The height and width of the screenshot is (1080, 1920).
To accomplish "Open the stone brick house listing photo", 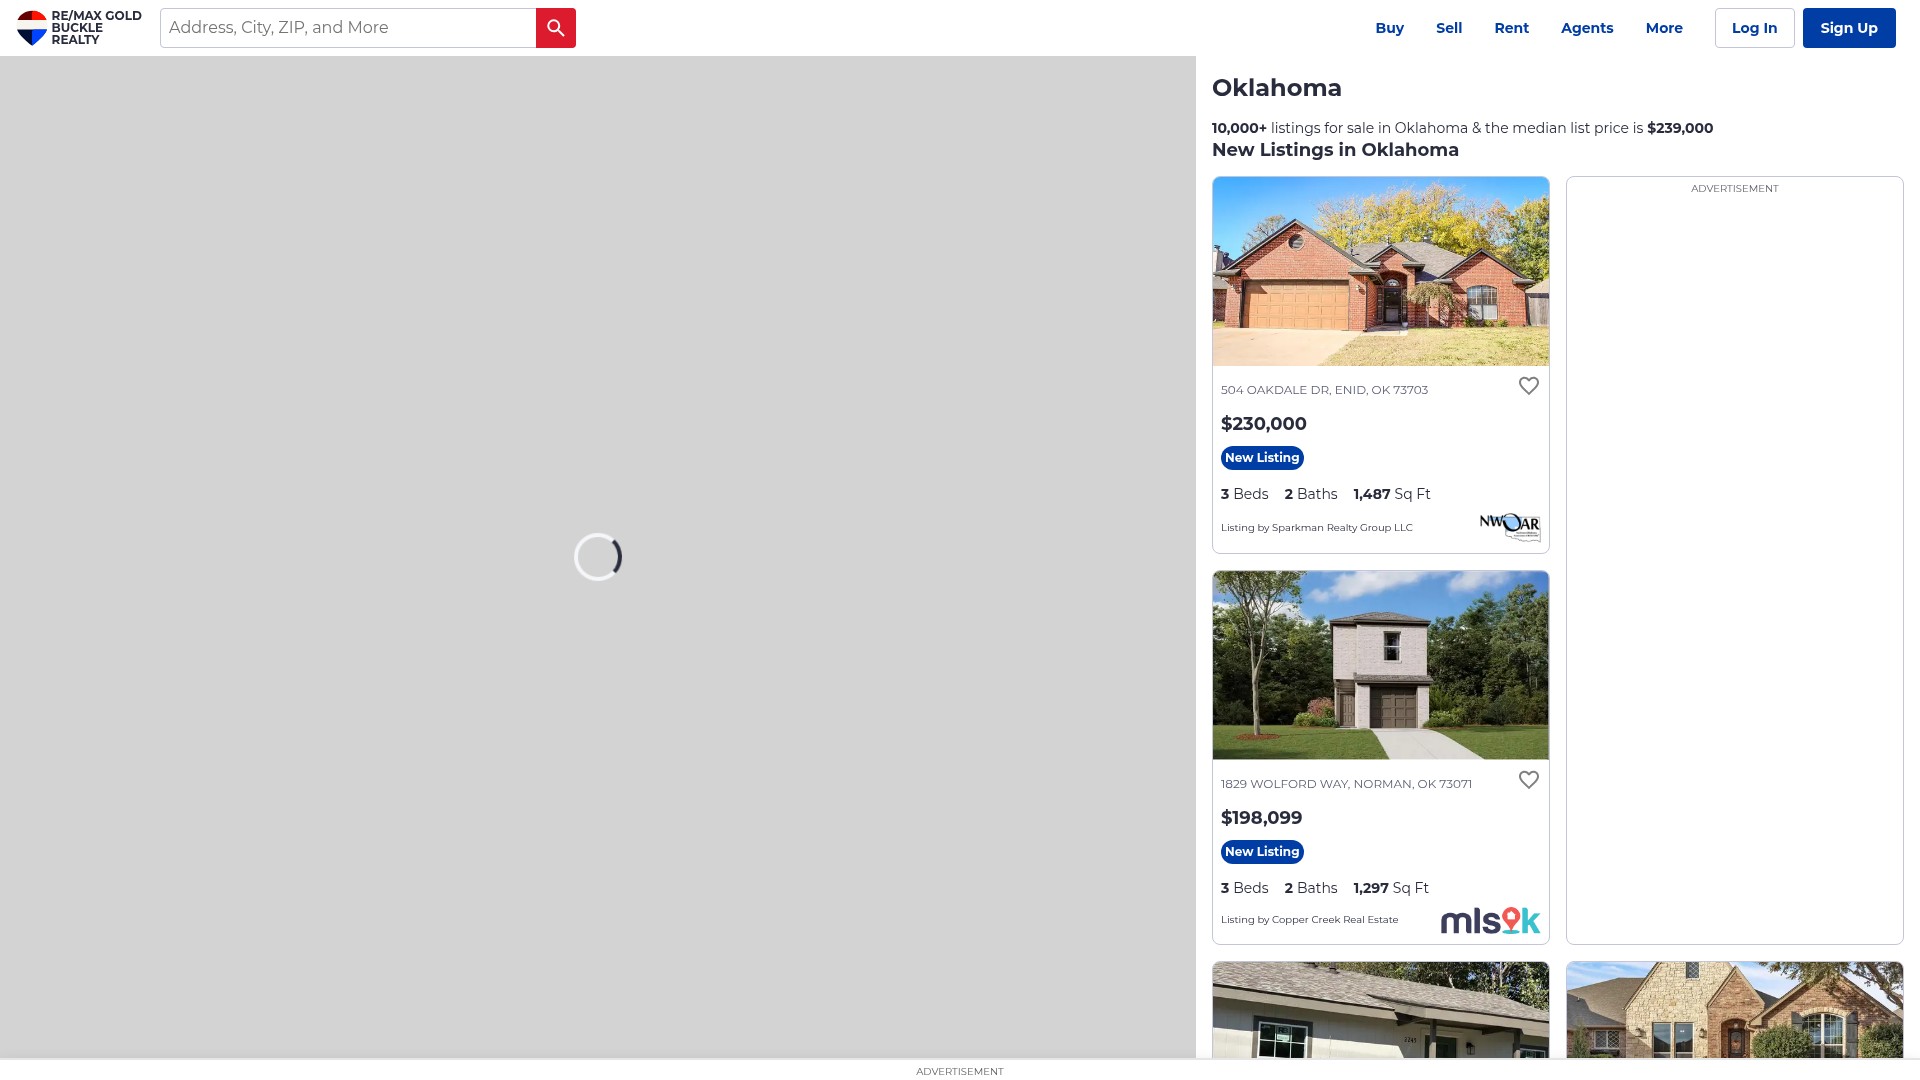I will point(1735,1010).
